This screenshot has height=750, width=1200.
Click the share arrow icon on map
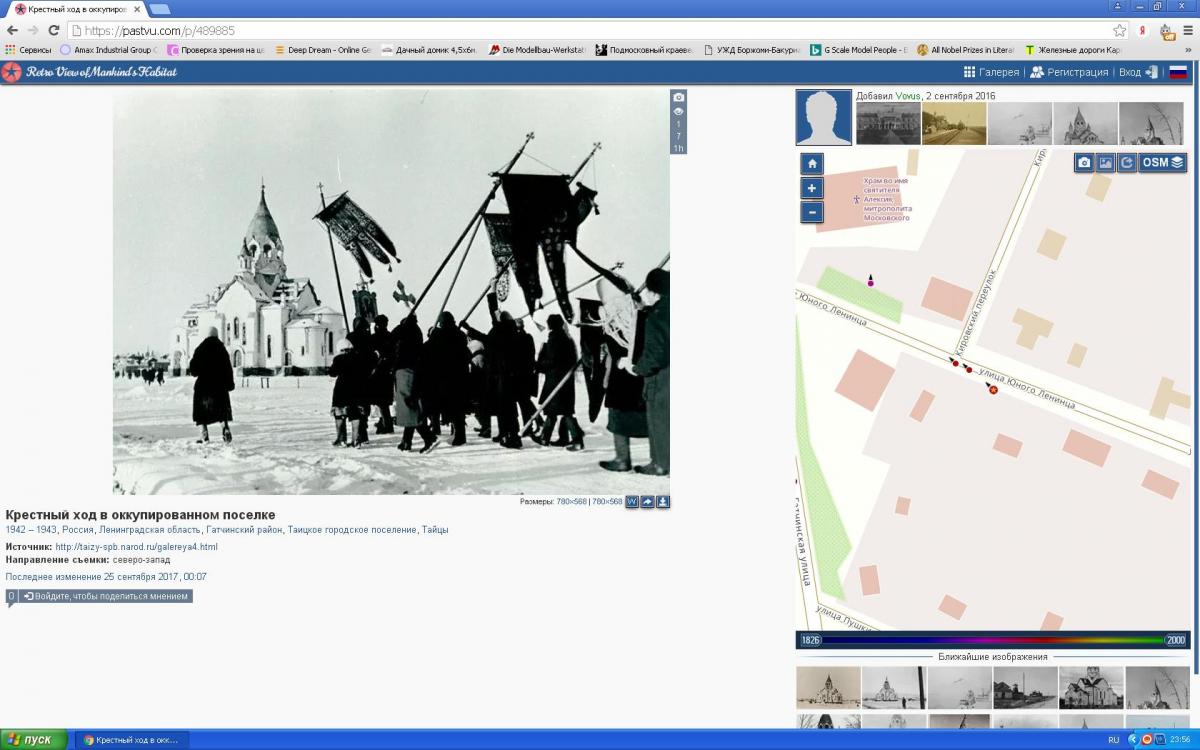(x=1127, y=162)
